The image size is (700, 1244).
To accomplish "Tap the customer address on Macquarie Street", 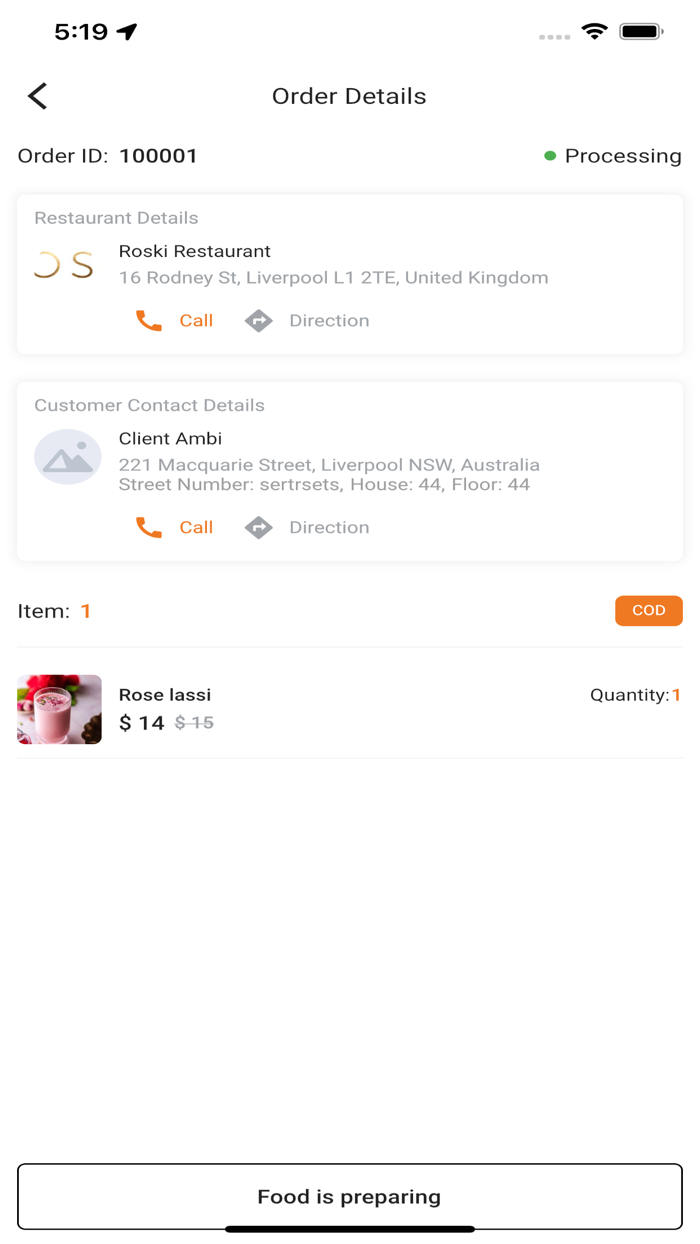I will [x=329, y=465].
